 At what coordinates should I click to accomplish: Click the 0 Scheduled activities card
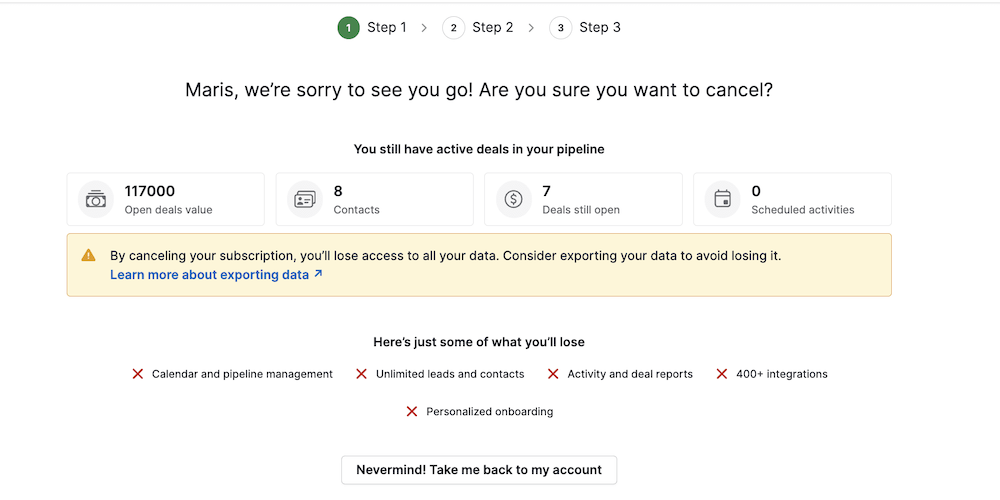(x=792, y=200)
